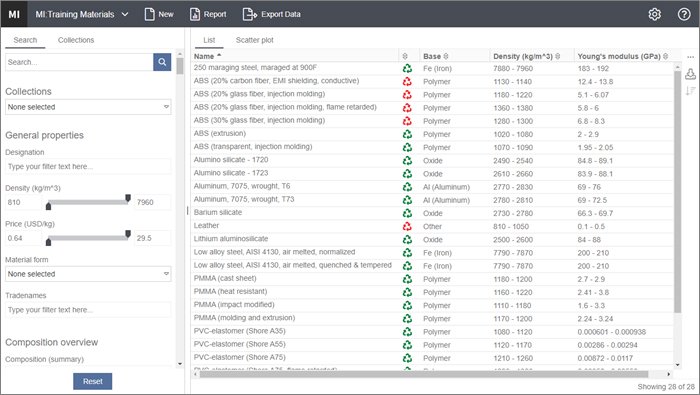Click the Tradenames filter text field

pyautogui.click(x=88, y=310)
